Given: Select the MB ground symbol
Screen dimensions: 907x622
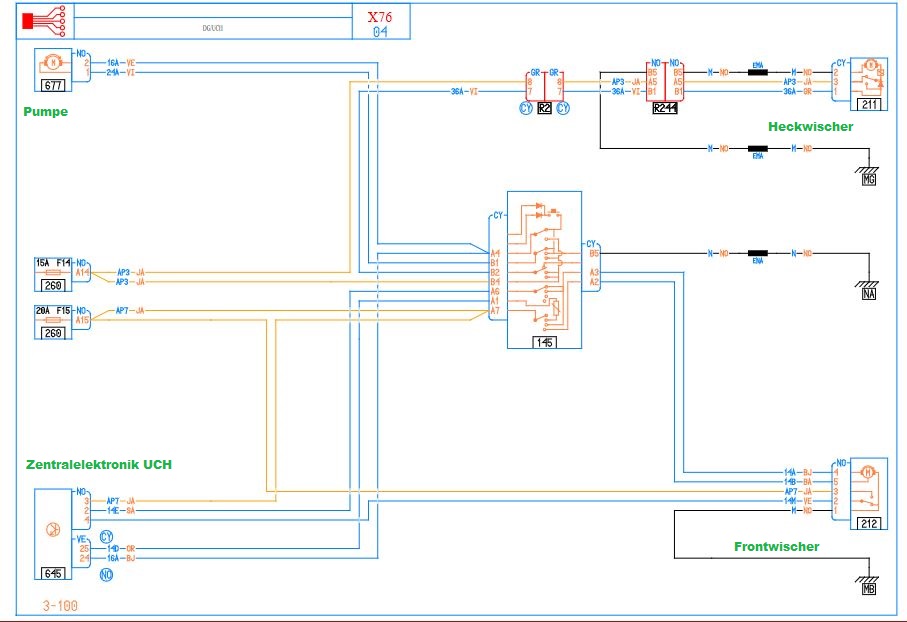Looking at the screenshot, I should pyautogui.click(x=868, y=585).
